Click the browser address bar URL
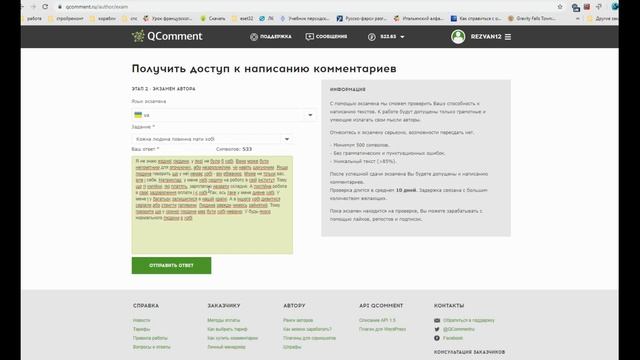The height and width of the screenshot is (360, 640). point(97,7)
